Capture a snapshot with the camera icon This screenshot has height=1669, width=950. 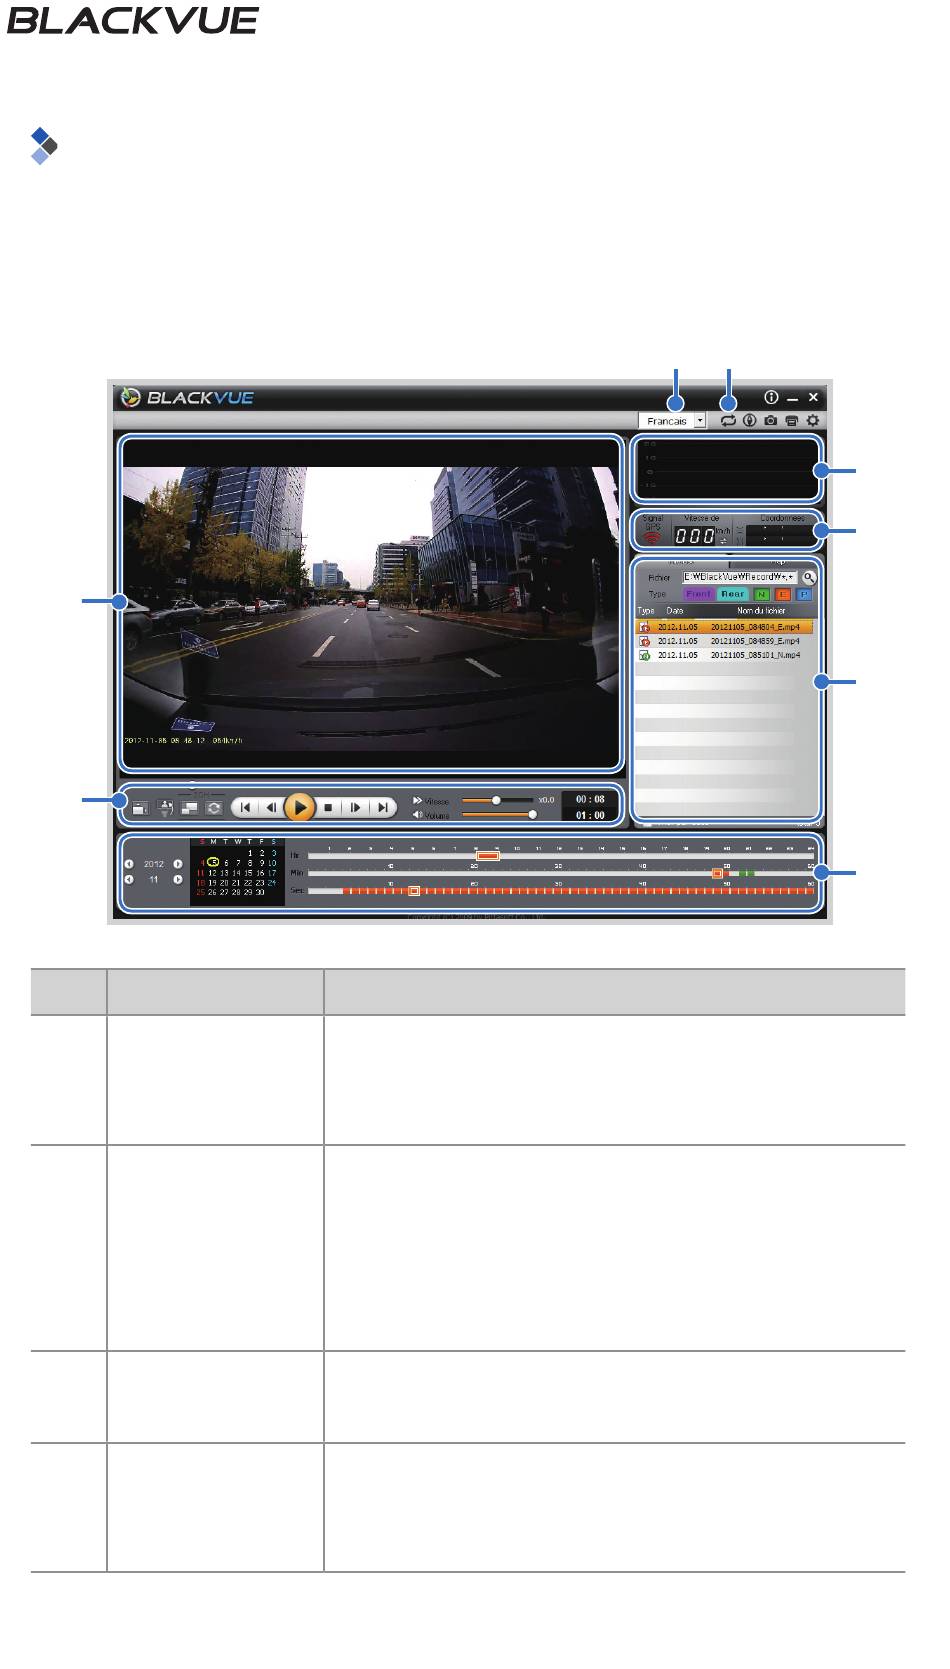[x=770, y=421]
